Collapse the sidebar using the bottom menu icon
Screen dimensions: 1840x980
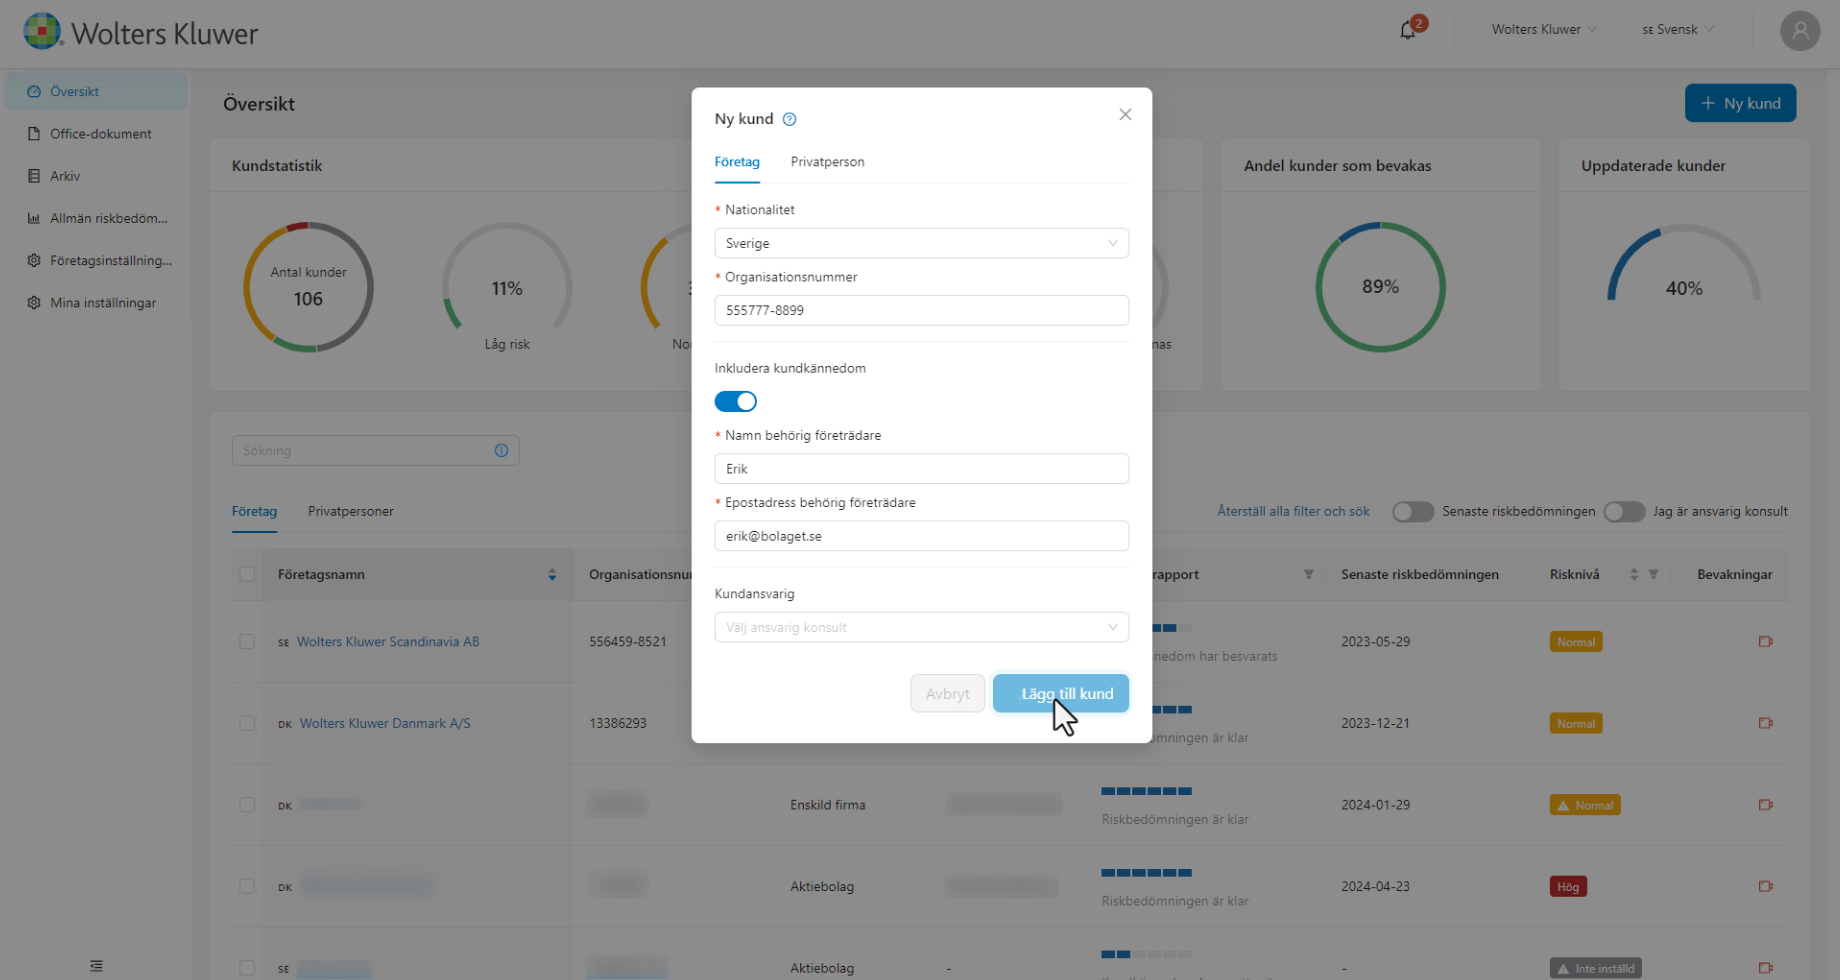(x=96, y=965)
